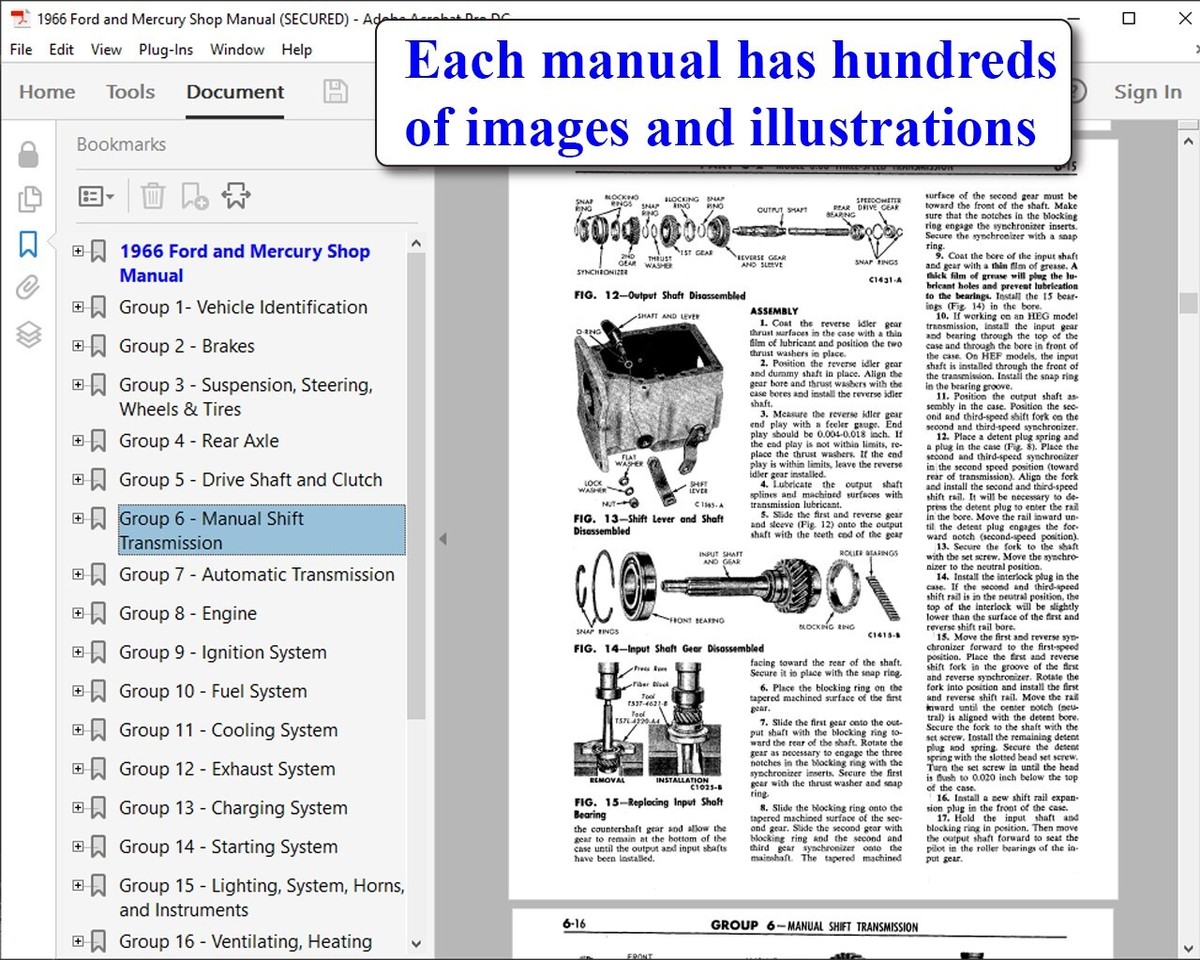
Task: Select 'Group 14 - Starting System' bookmark
Action: tap(228, 847)
